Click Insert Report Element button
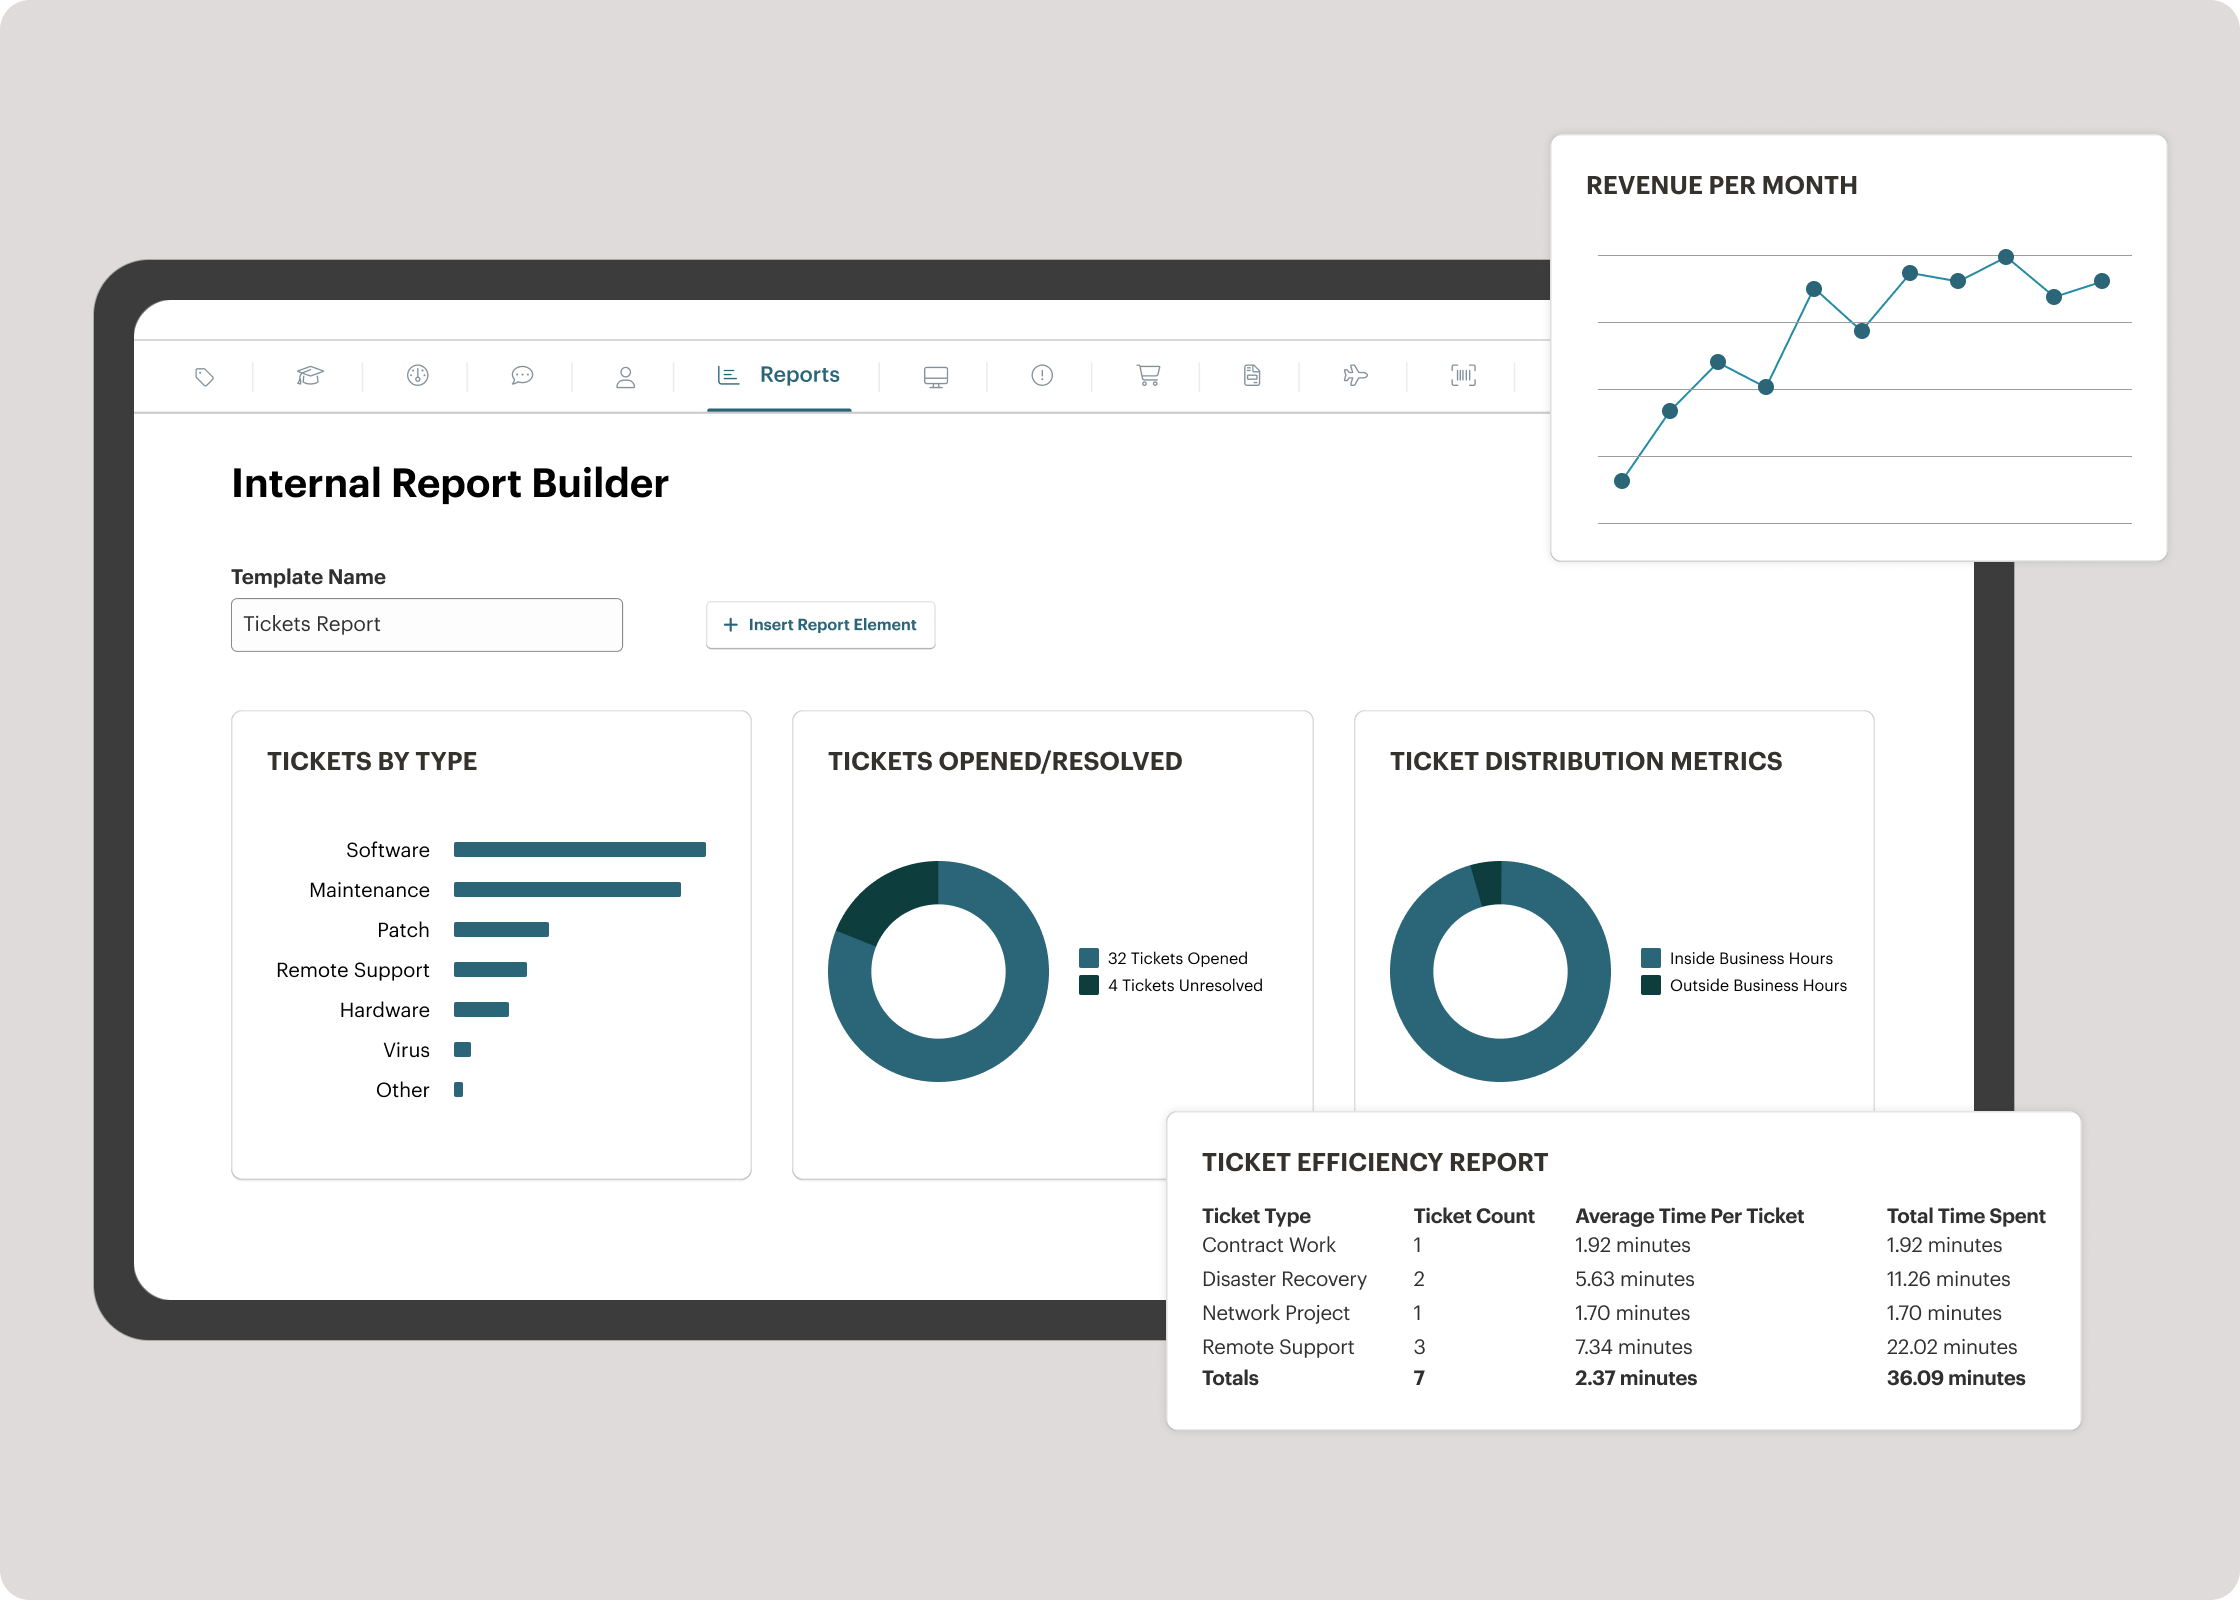Viewport: 2240px width, 1600px height. [820, 625]
